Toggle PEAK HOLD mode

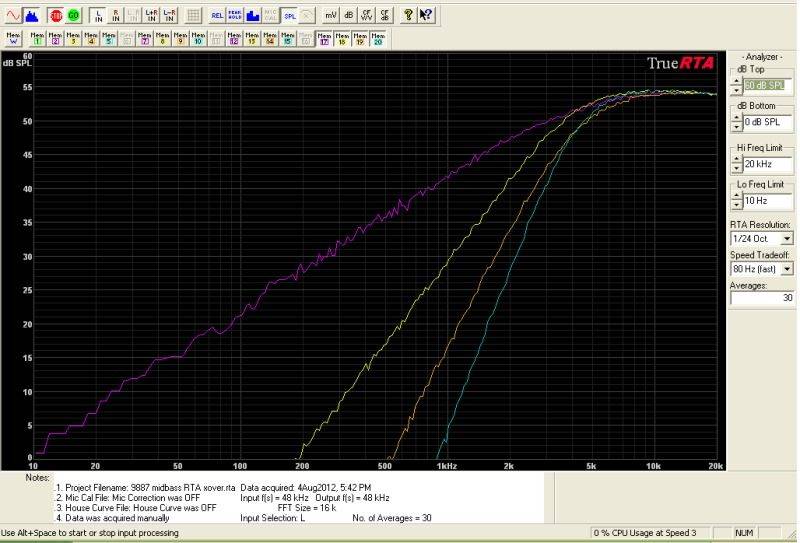pyautogui.click(x=235, y=15)
